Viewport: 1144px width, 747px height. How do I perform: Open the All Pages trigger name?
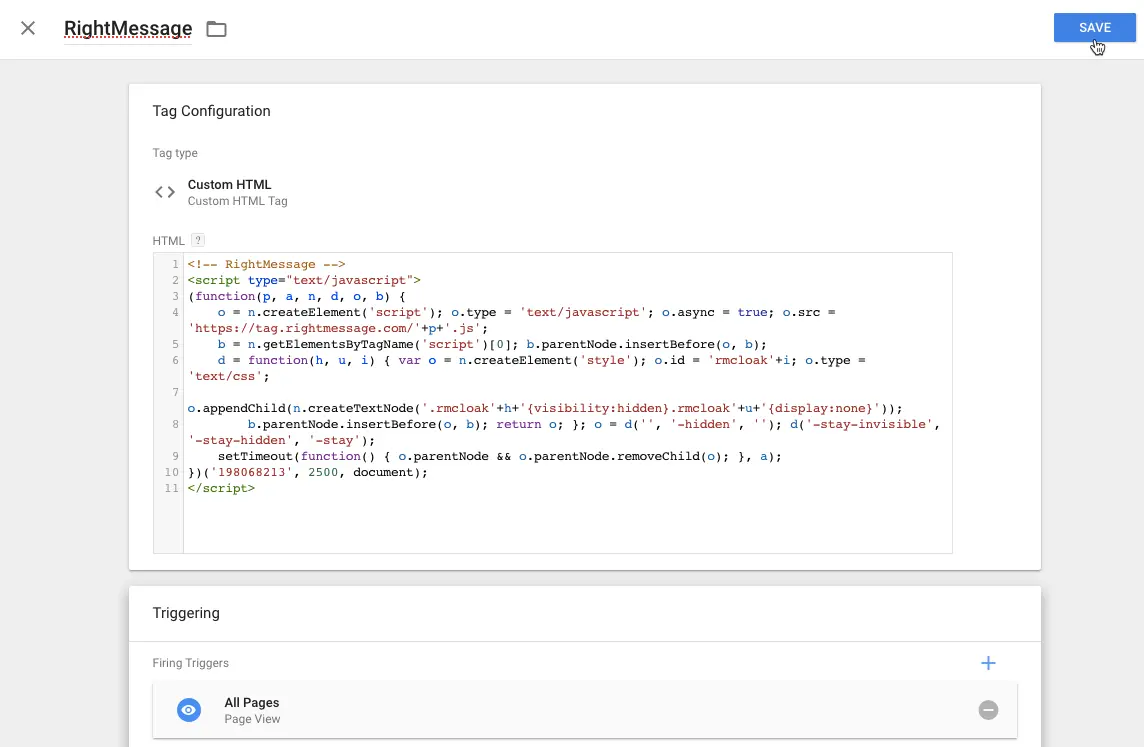pos(252,703)
